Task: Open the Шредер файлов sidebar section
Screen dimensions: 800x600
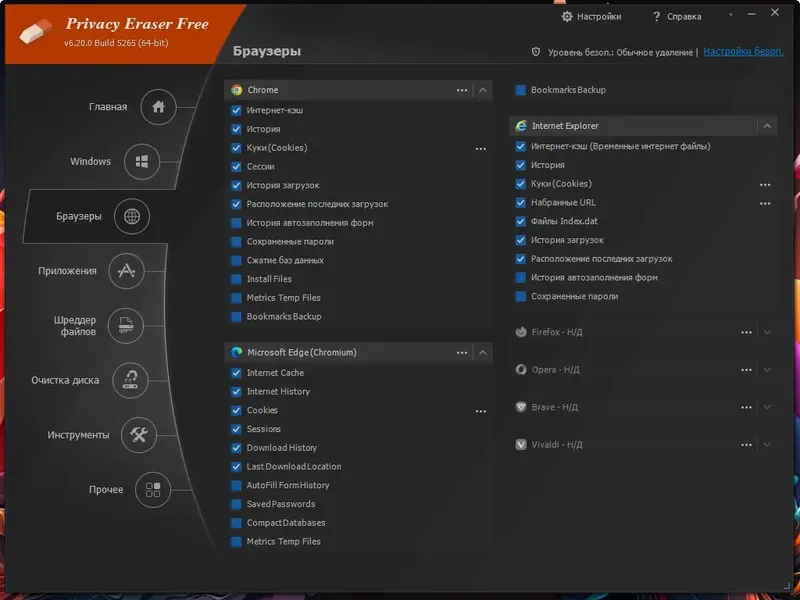Action: 125,324
